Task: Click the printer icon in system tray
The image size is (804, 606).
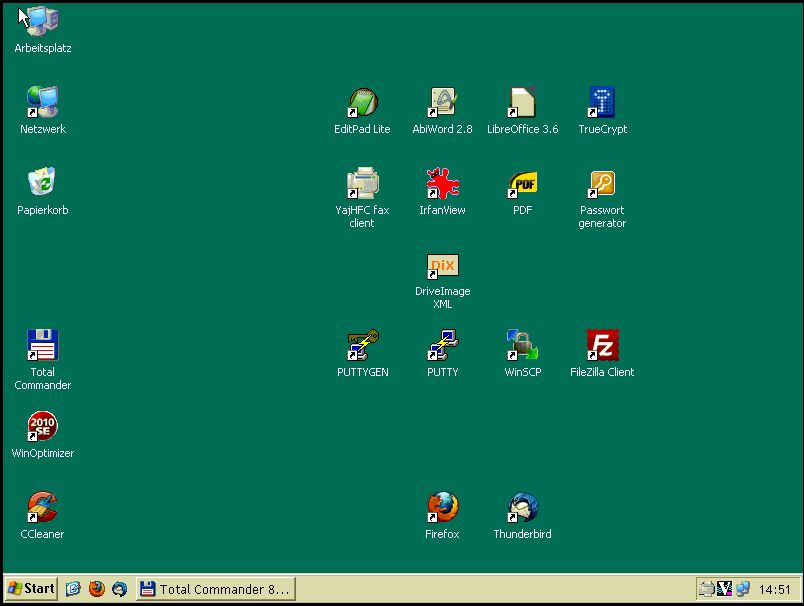Action: 707,589
